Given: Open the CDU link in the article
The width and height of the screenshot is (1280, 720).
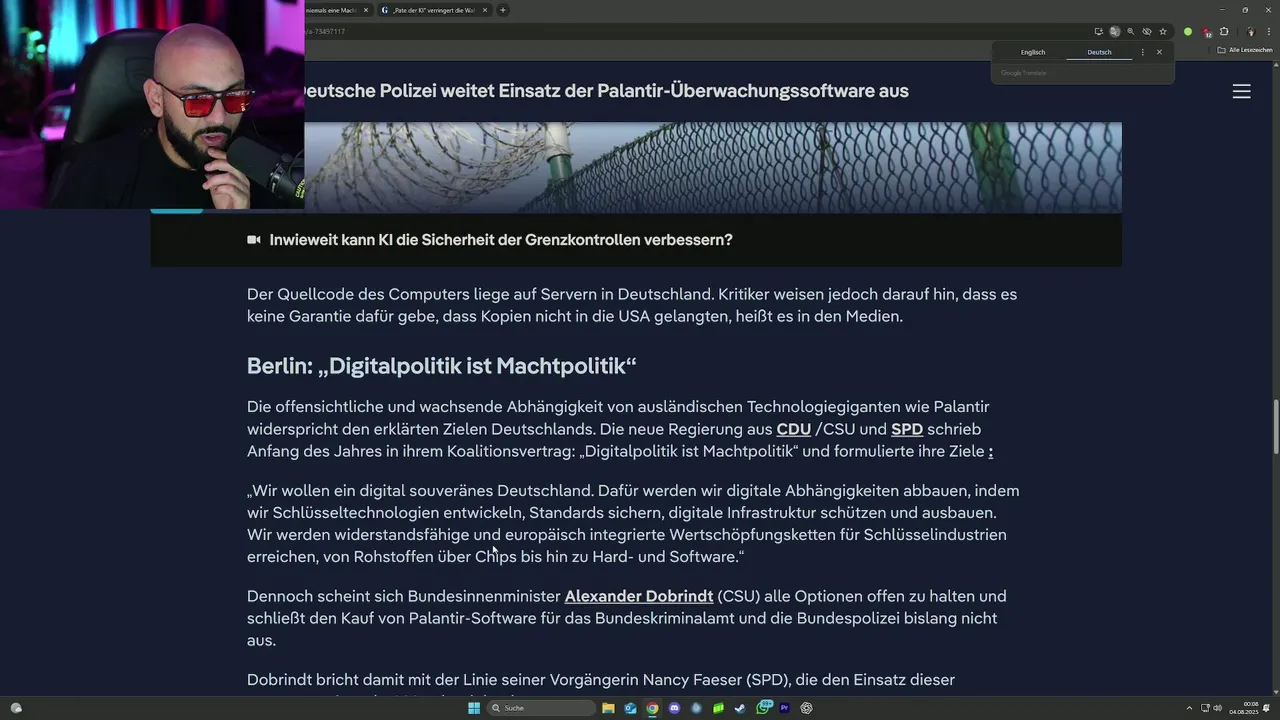Looking at the screenshot, I should click(794, 429).
